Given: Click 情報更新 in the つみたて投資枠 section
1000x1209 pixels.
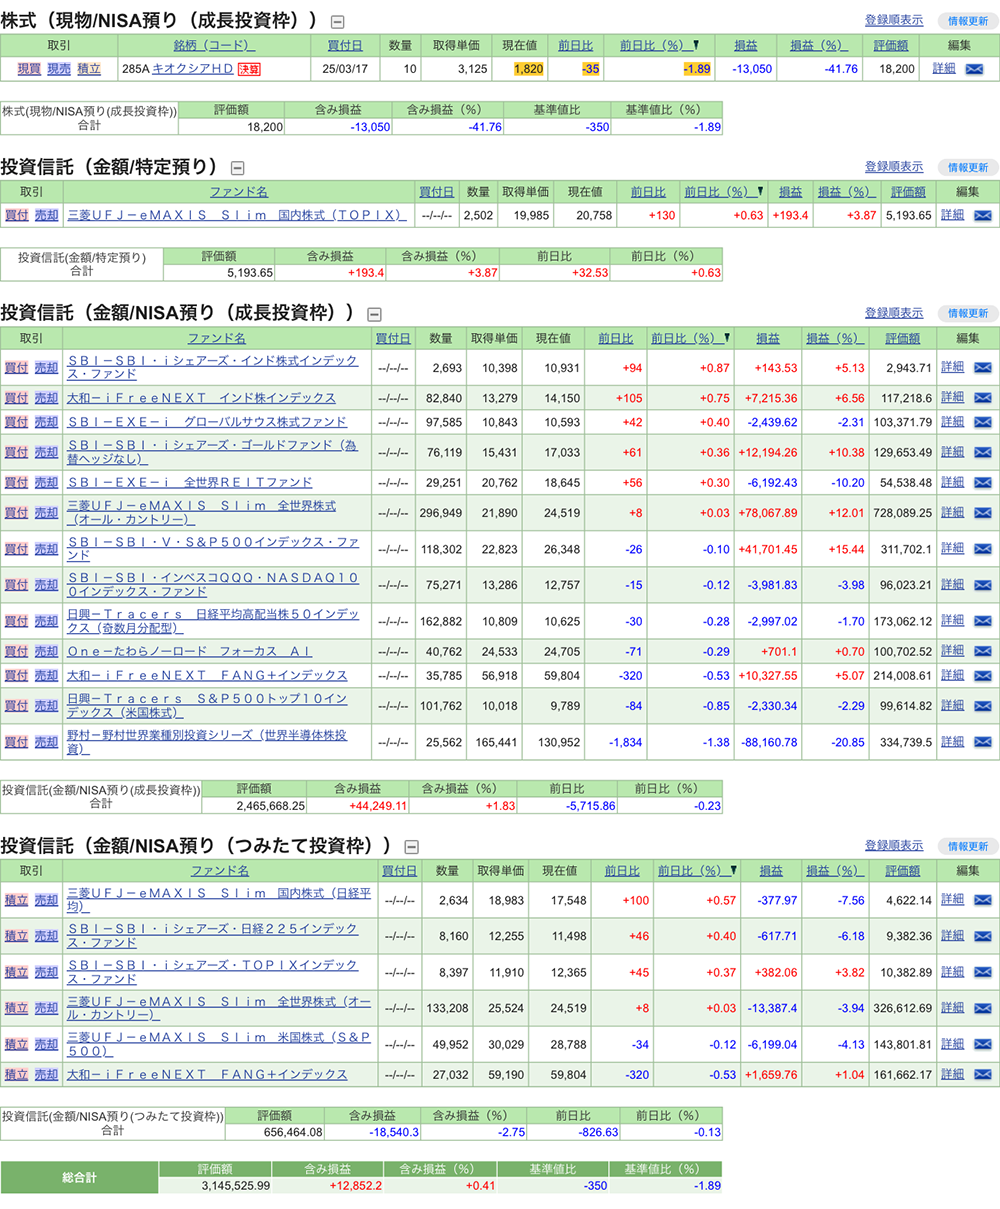Looking at the screenshot, I should click(968, 846).
